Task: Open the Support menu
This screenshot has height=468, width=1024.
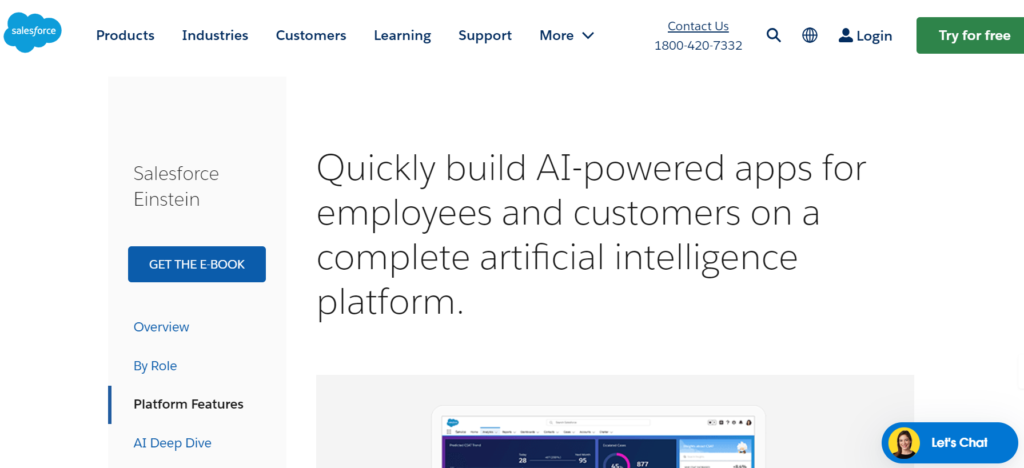Action: pos(485,35)
